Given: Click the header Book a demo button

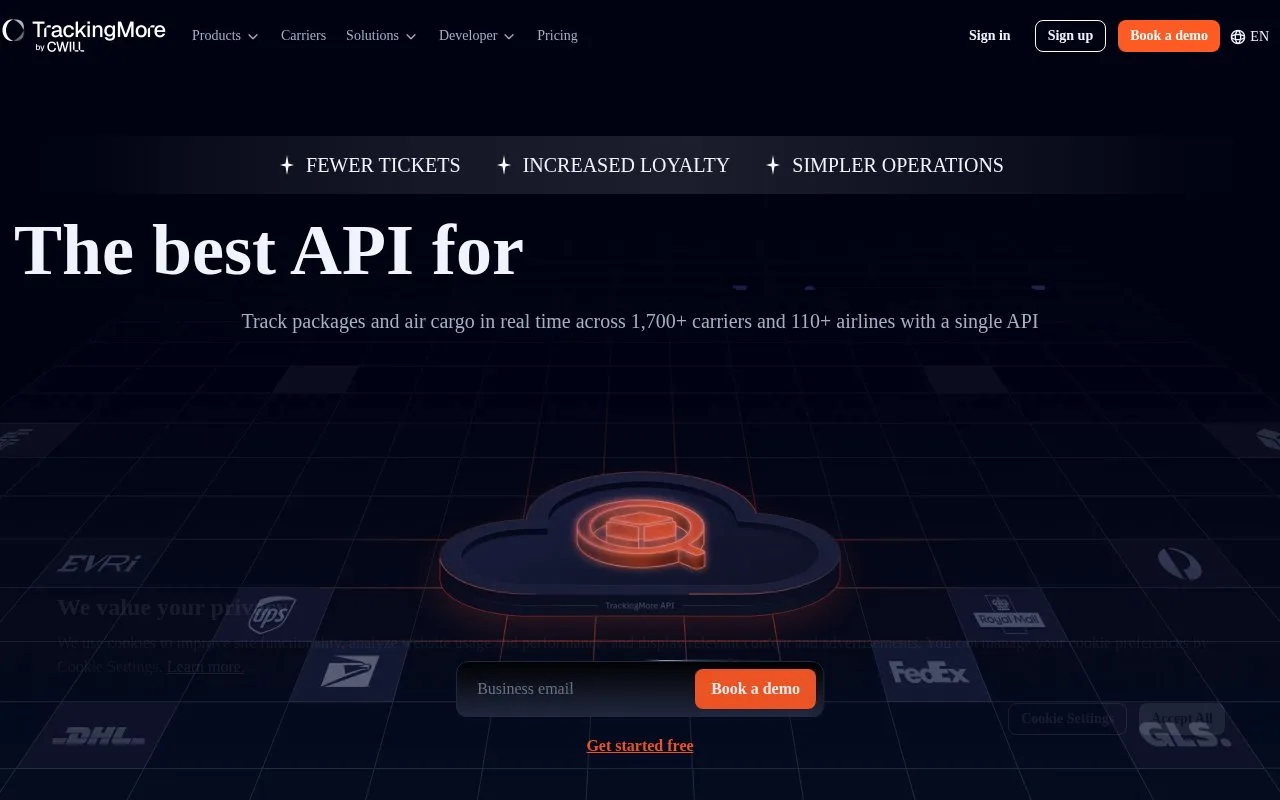Looking at the screenshot, I should (1169, 36).
